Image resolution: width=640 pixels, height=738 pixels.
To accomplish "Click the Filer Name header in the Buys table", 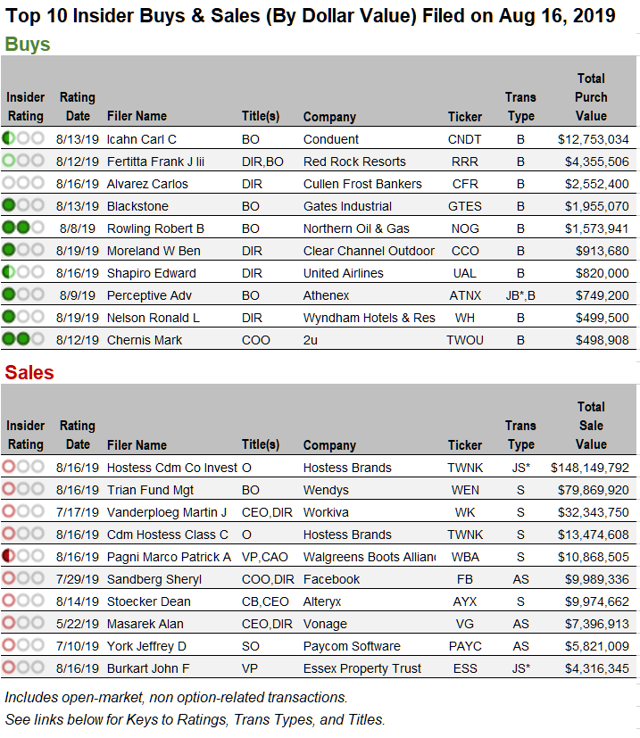I will coord(136,116).
